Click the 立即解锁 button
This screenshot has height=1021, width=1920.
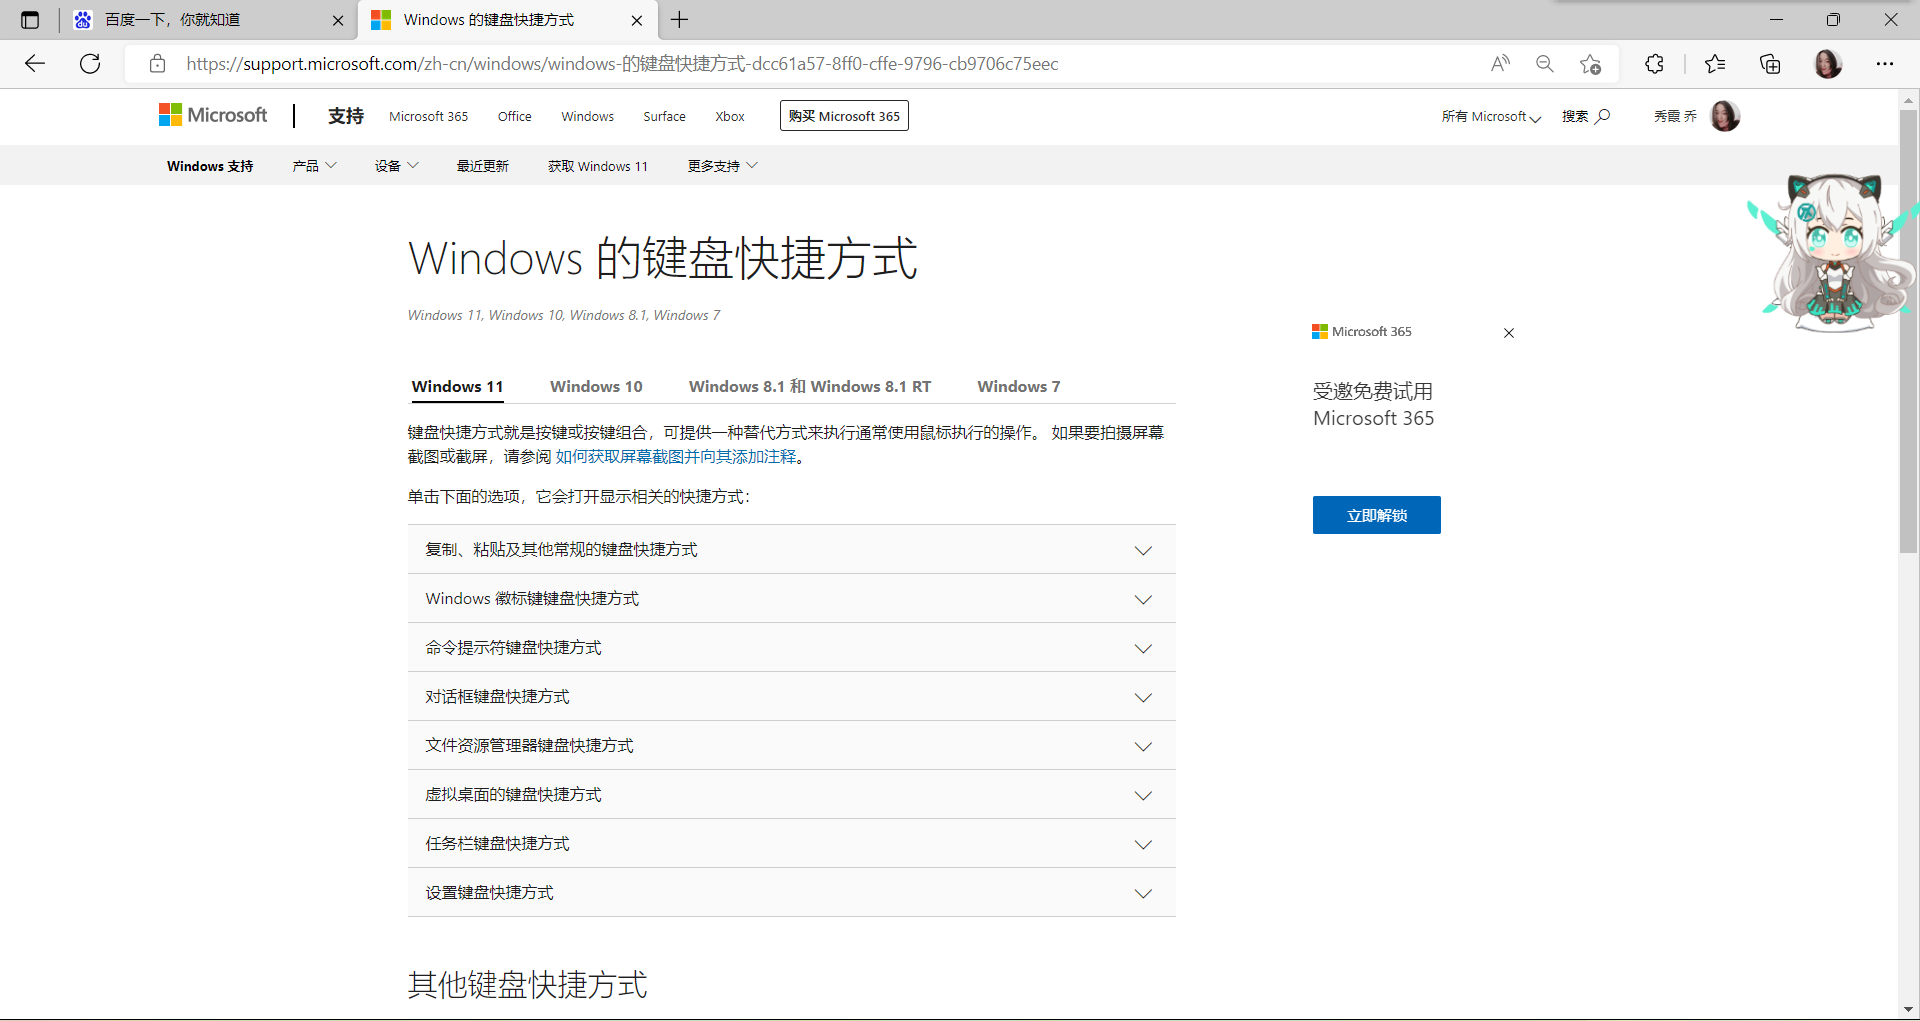pos(1376,515)
